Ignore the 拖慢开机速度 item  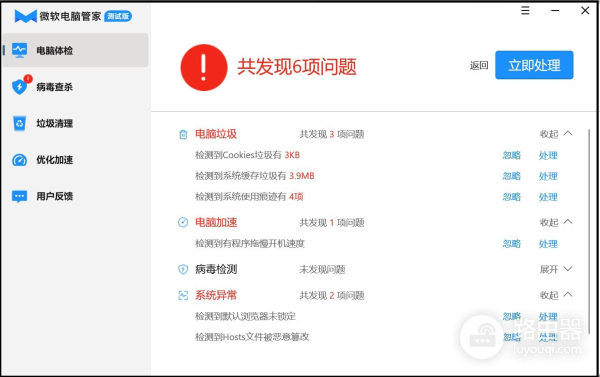pyautogui.click(x=512, y=244)
